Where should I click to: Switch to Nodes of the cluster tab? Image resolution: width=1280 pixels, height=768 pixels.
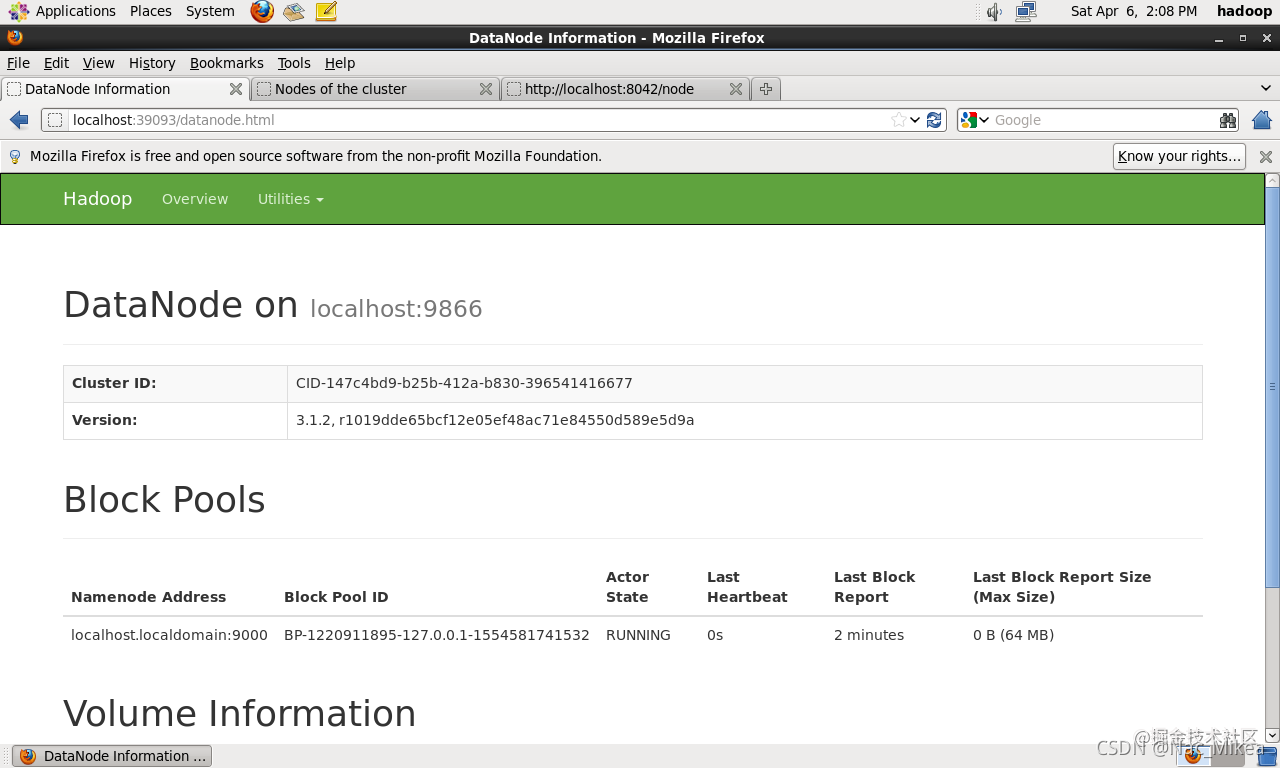(375, 89)
